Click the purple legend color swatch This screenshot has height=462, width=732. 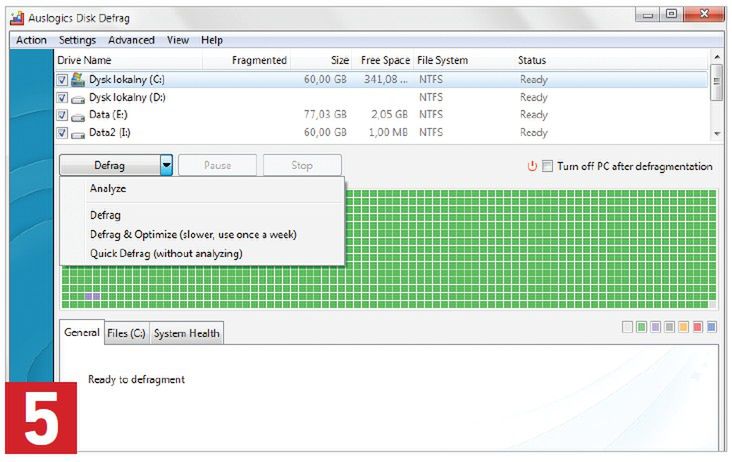click(x=655, y=327)
